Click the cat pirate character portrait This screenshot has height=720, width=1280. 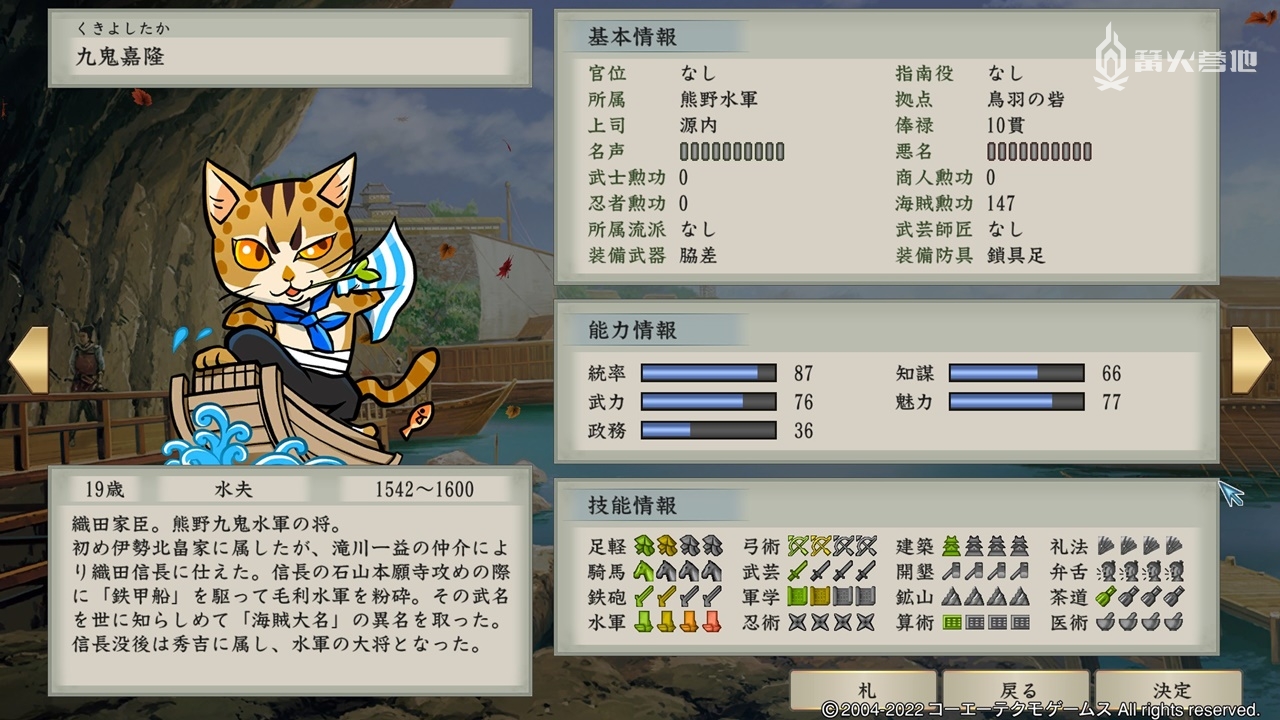[x=300, y=310]
